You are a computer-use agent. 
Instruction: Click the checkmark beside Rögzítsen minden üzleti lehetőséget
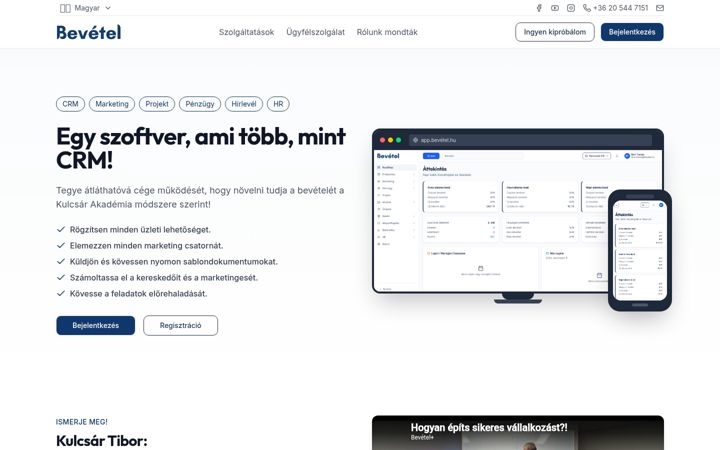61,229
